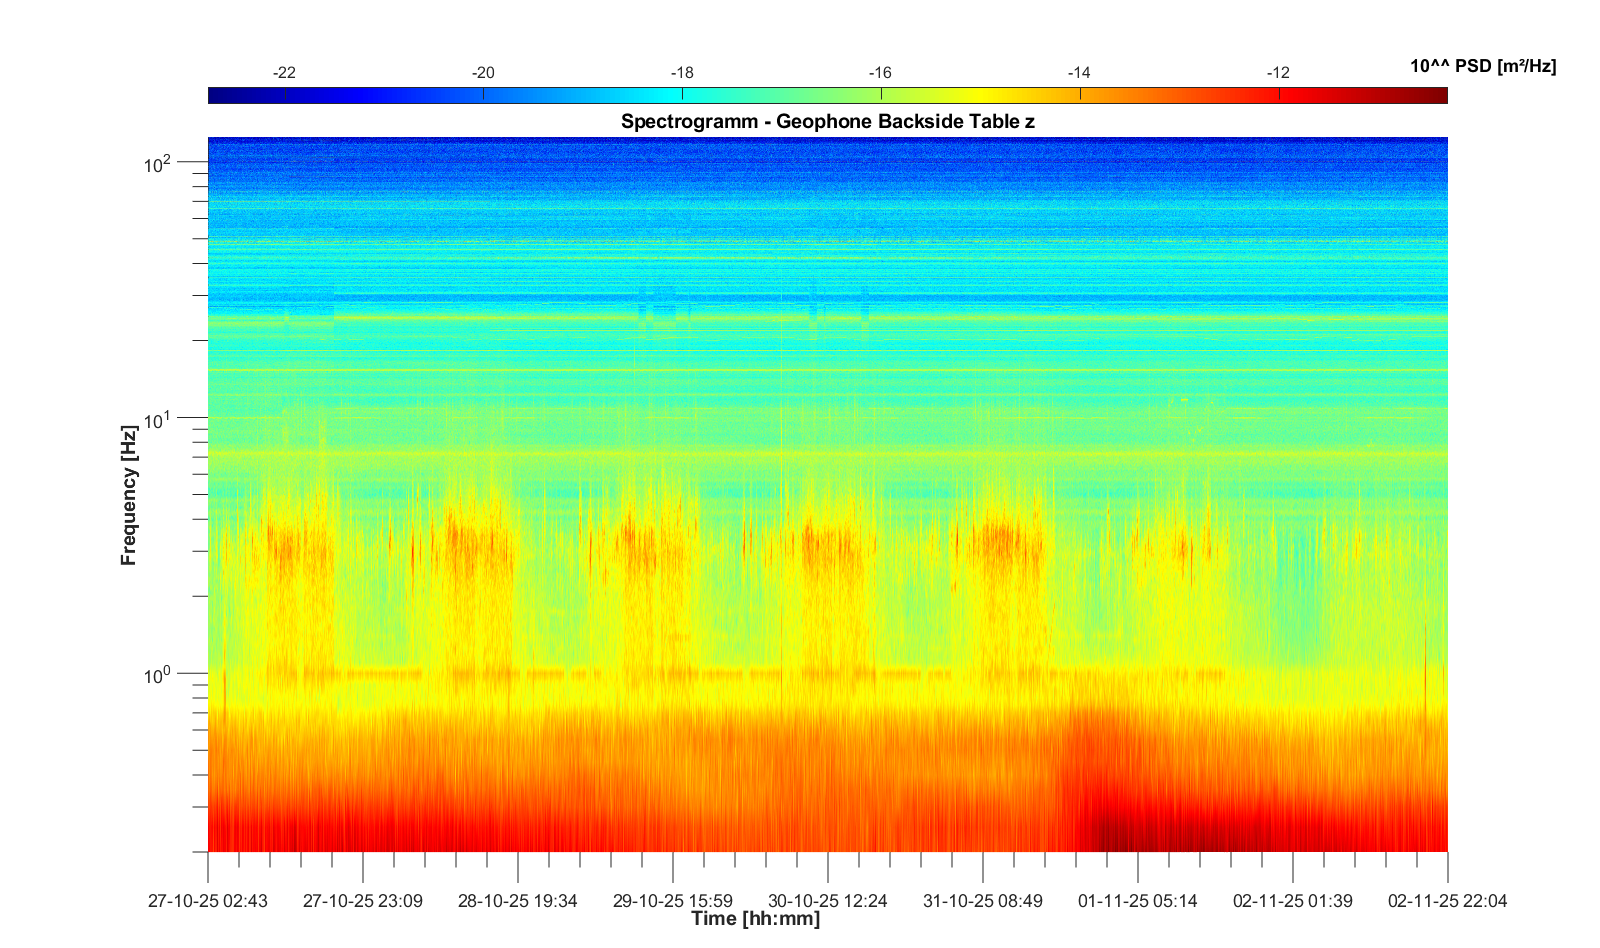Click the -20 tick label on colorbar
Screen dimensions: 1600x948
[x=483, y=73]
